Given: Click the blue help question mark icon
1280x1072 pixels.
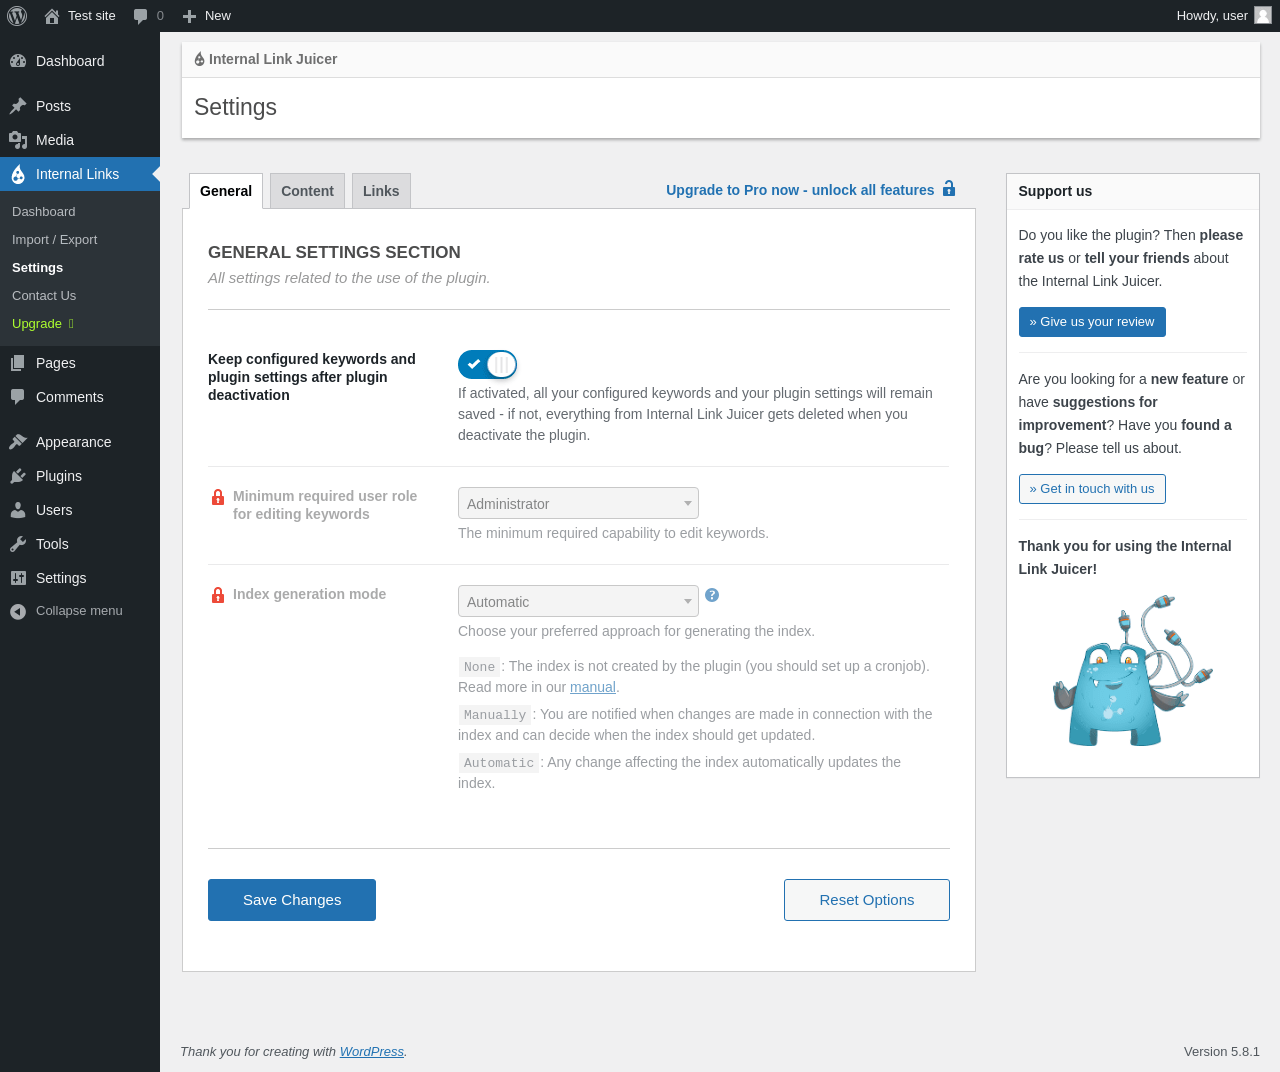Looking at the screenshot, I should point(712,595).
